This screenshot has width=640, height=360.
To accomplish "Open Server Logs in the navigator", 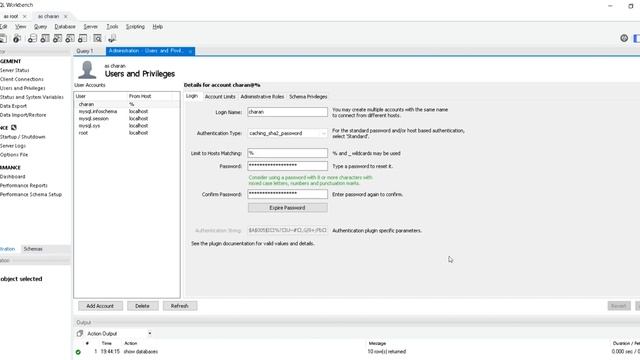I will point(13,146).
